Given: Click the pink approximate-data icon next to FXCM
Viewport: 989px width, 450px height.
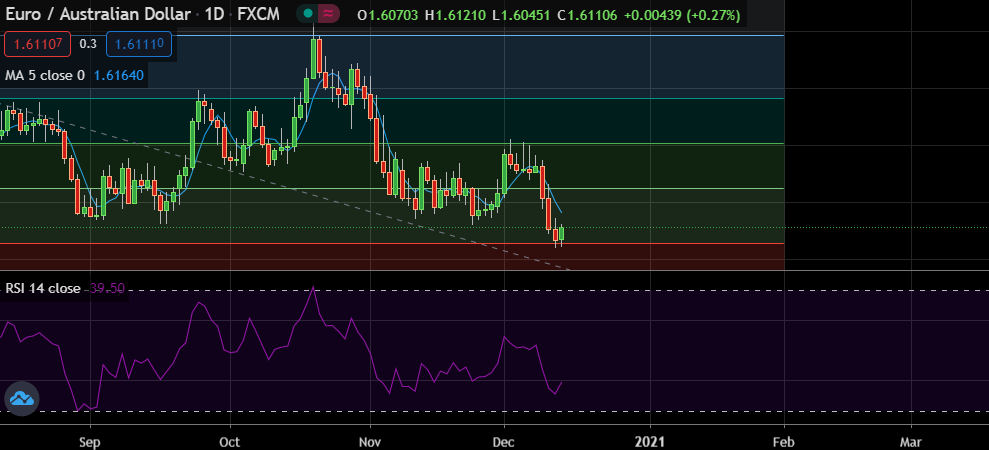Looking at the screenshot, I should [328, 13].
